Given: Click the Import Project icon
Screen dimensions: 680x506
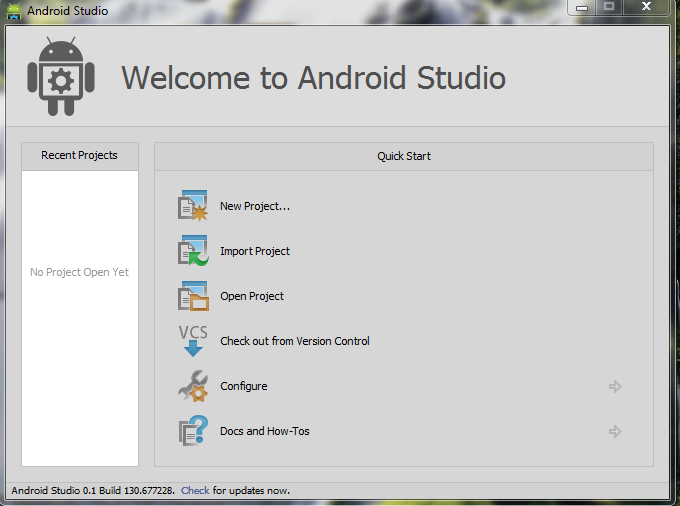Looking at the screenshot, I should click(x=193, y=251).
